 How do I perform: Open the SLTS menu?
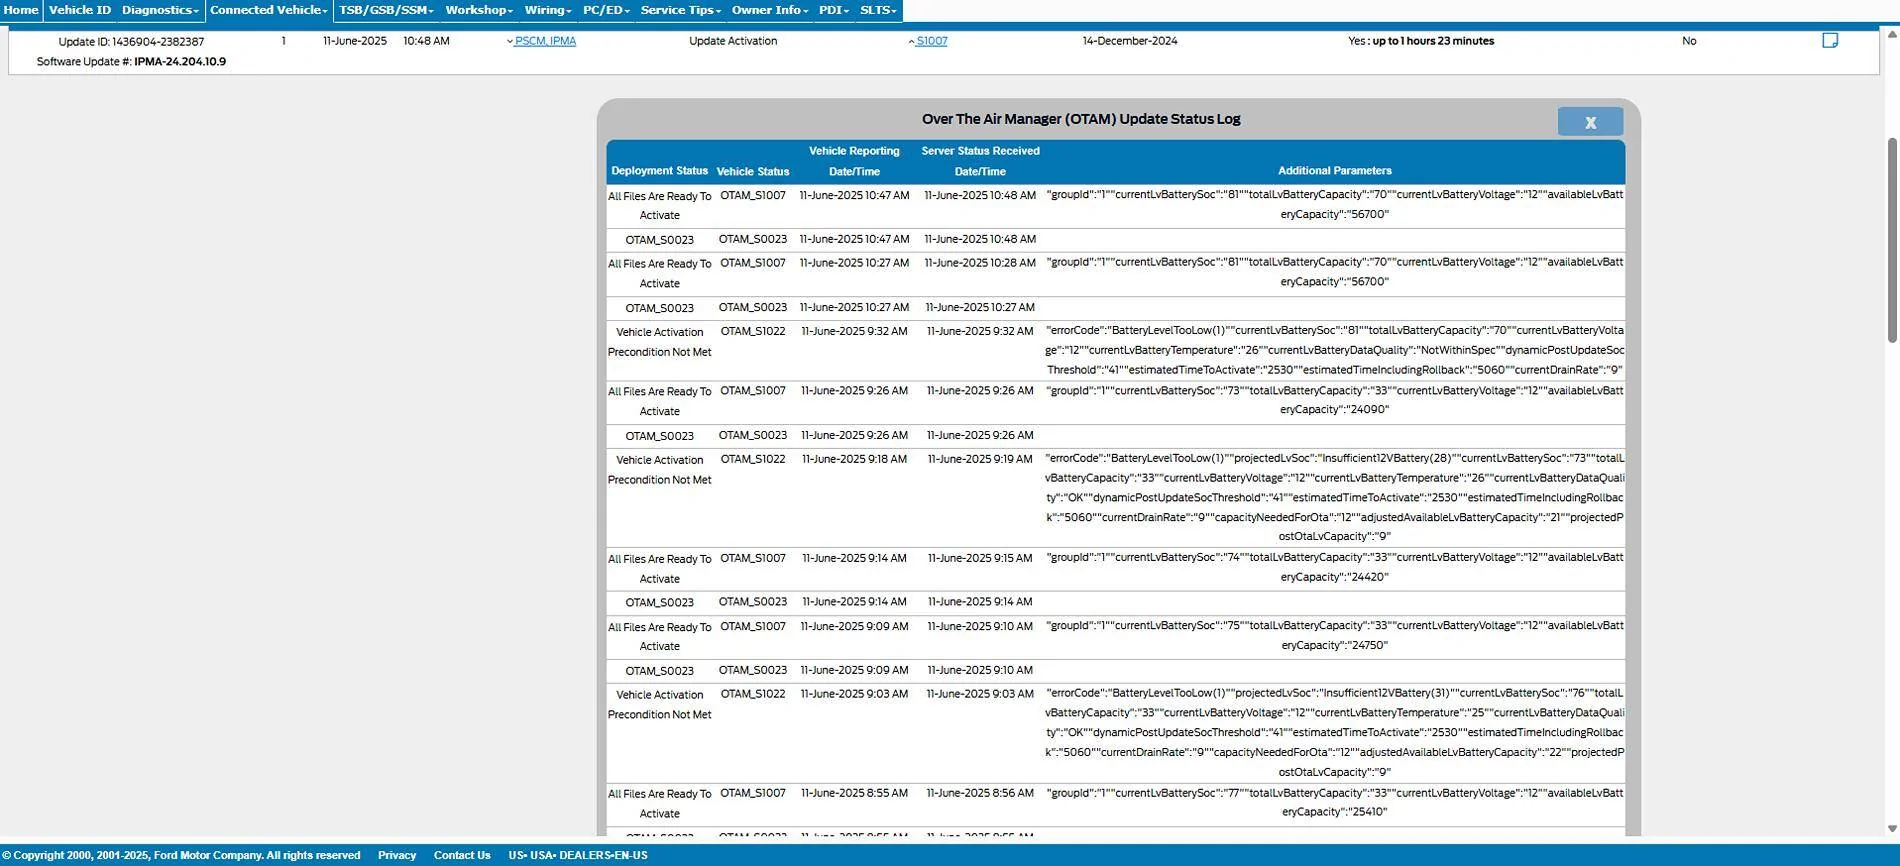pos(878,10)
